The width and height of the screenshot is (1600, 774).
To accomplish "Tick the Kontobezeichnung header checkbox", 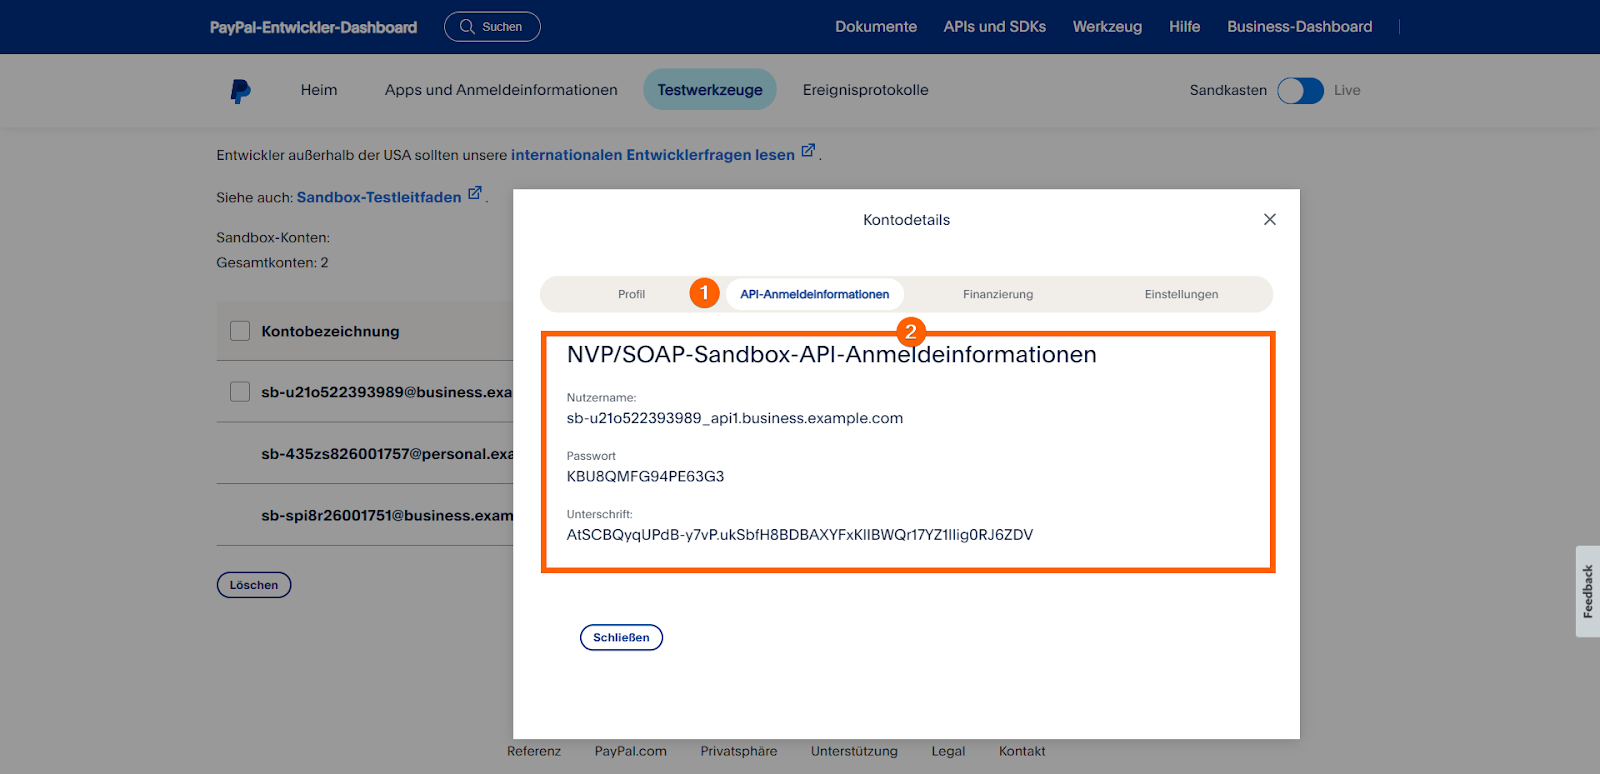I will click(x=240, y=331).
